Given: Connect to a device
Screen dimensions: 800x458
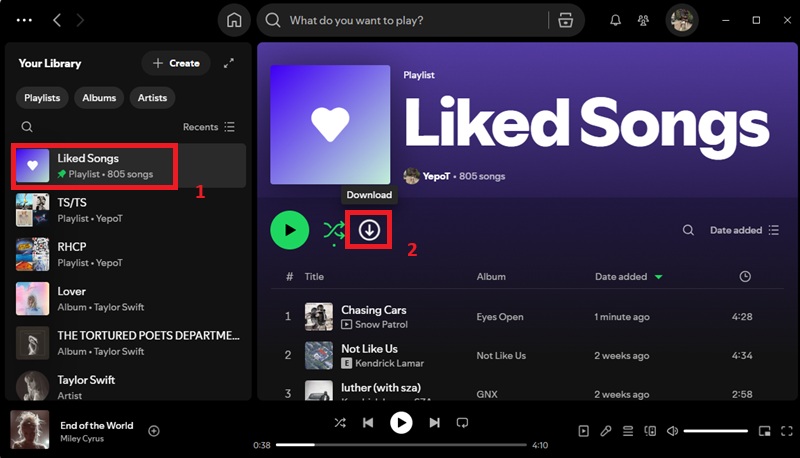Looking at the screenshot, I should pyautogui.click(x=650, y=431).
